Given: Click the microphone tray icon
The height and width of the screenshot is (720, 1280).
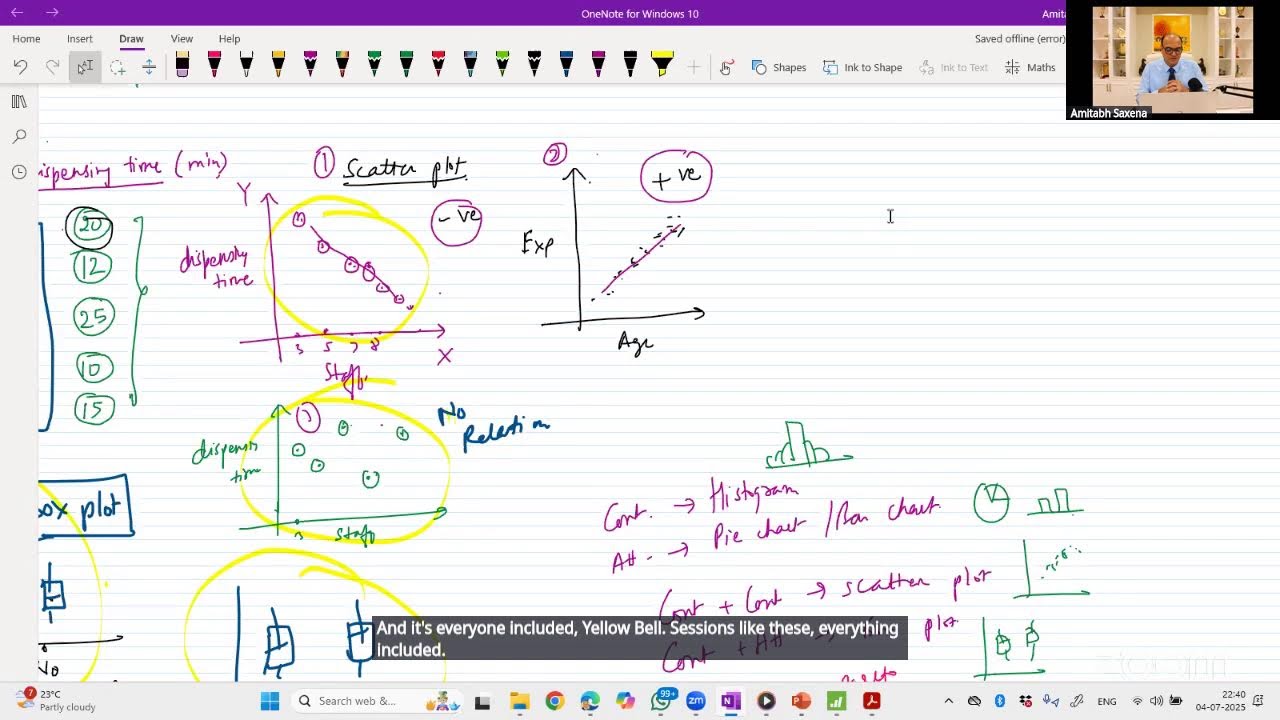Looking at the screenshot, I should (1052, 701).
